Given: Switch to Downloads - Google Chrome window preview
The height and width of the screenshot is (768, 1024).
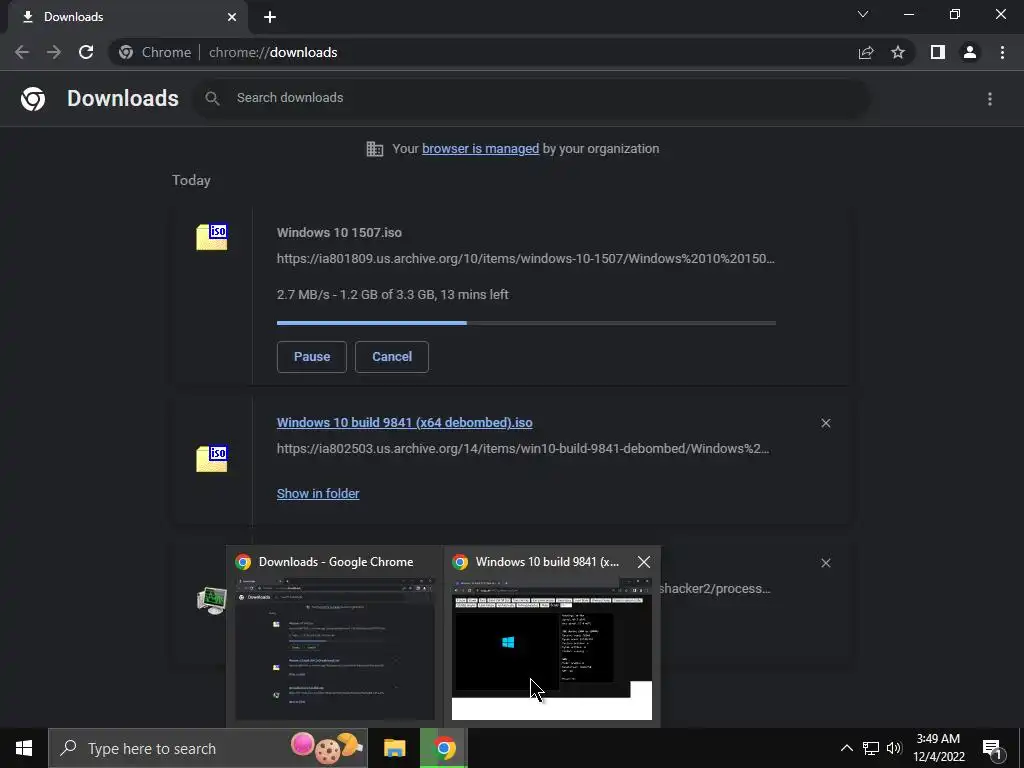Looking at the screenshot, I should pyautogui.click(x=334, y=637).
